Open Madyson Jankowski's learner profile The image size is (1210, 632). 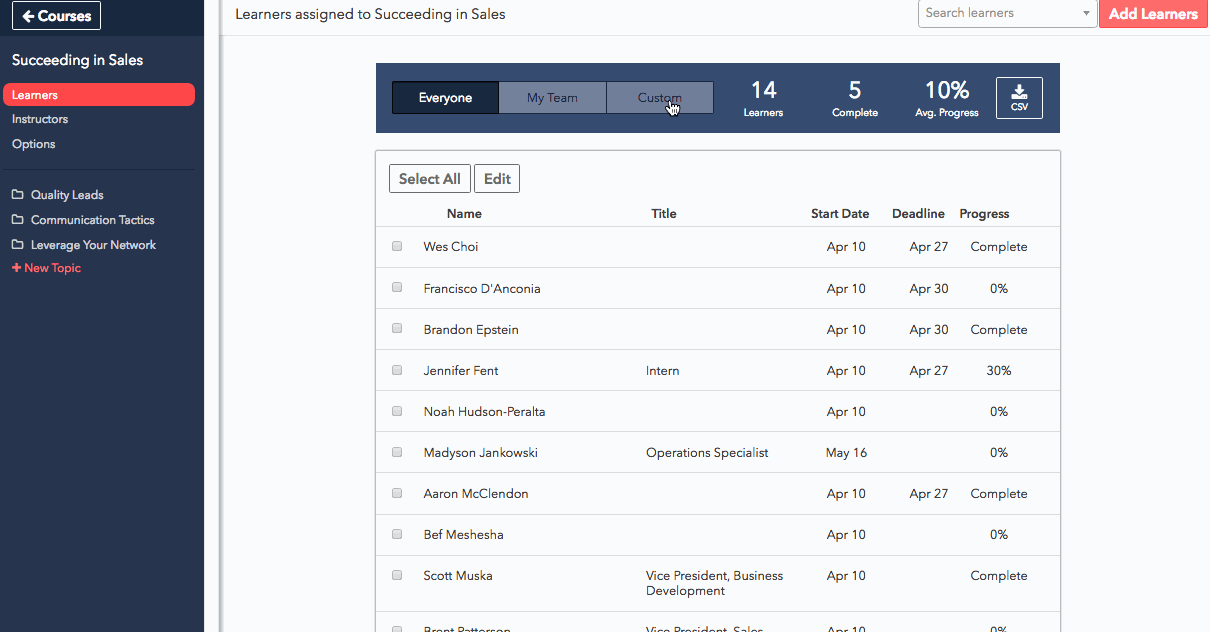[480, 452]
